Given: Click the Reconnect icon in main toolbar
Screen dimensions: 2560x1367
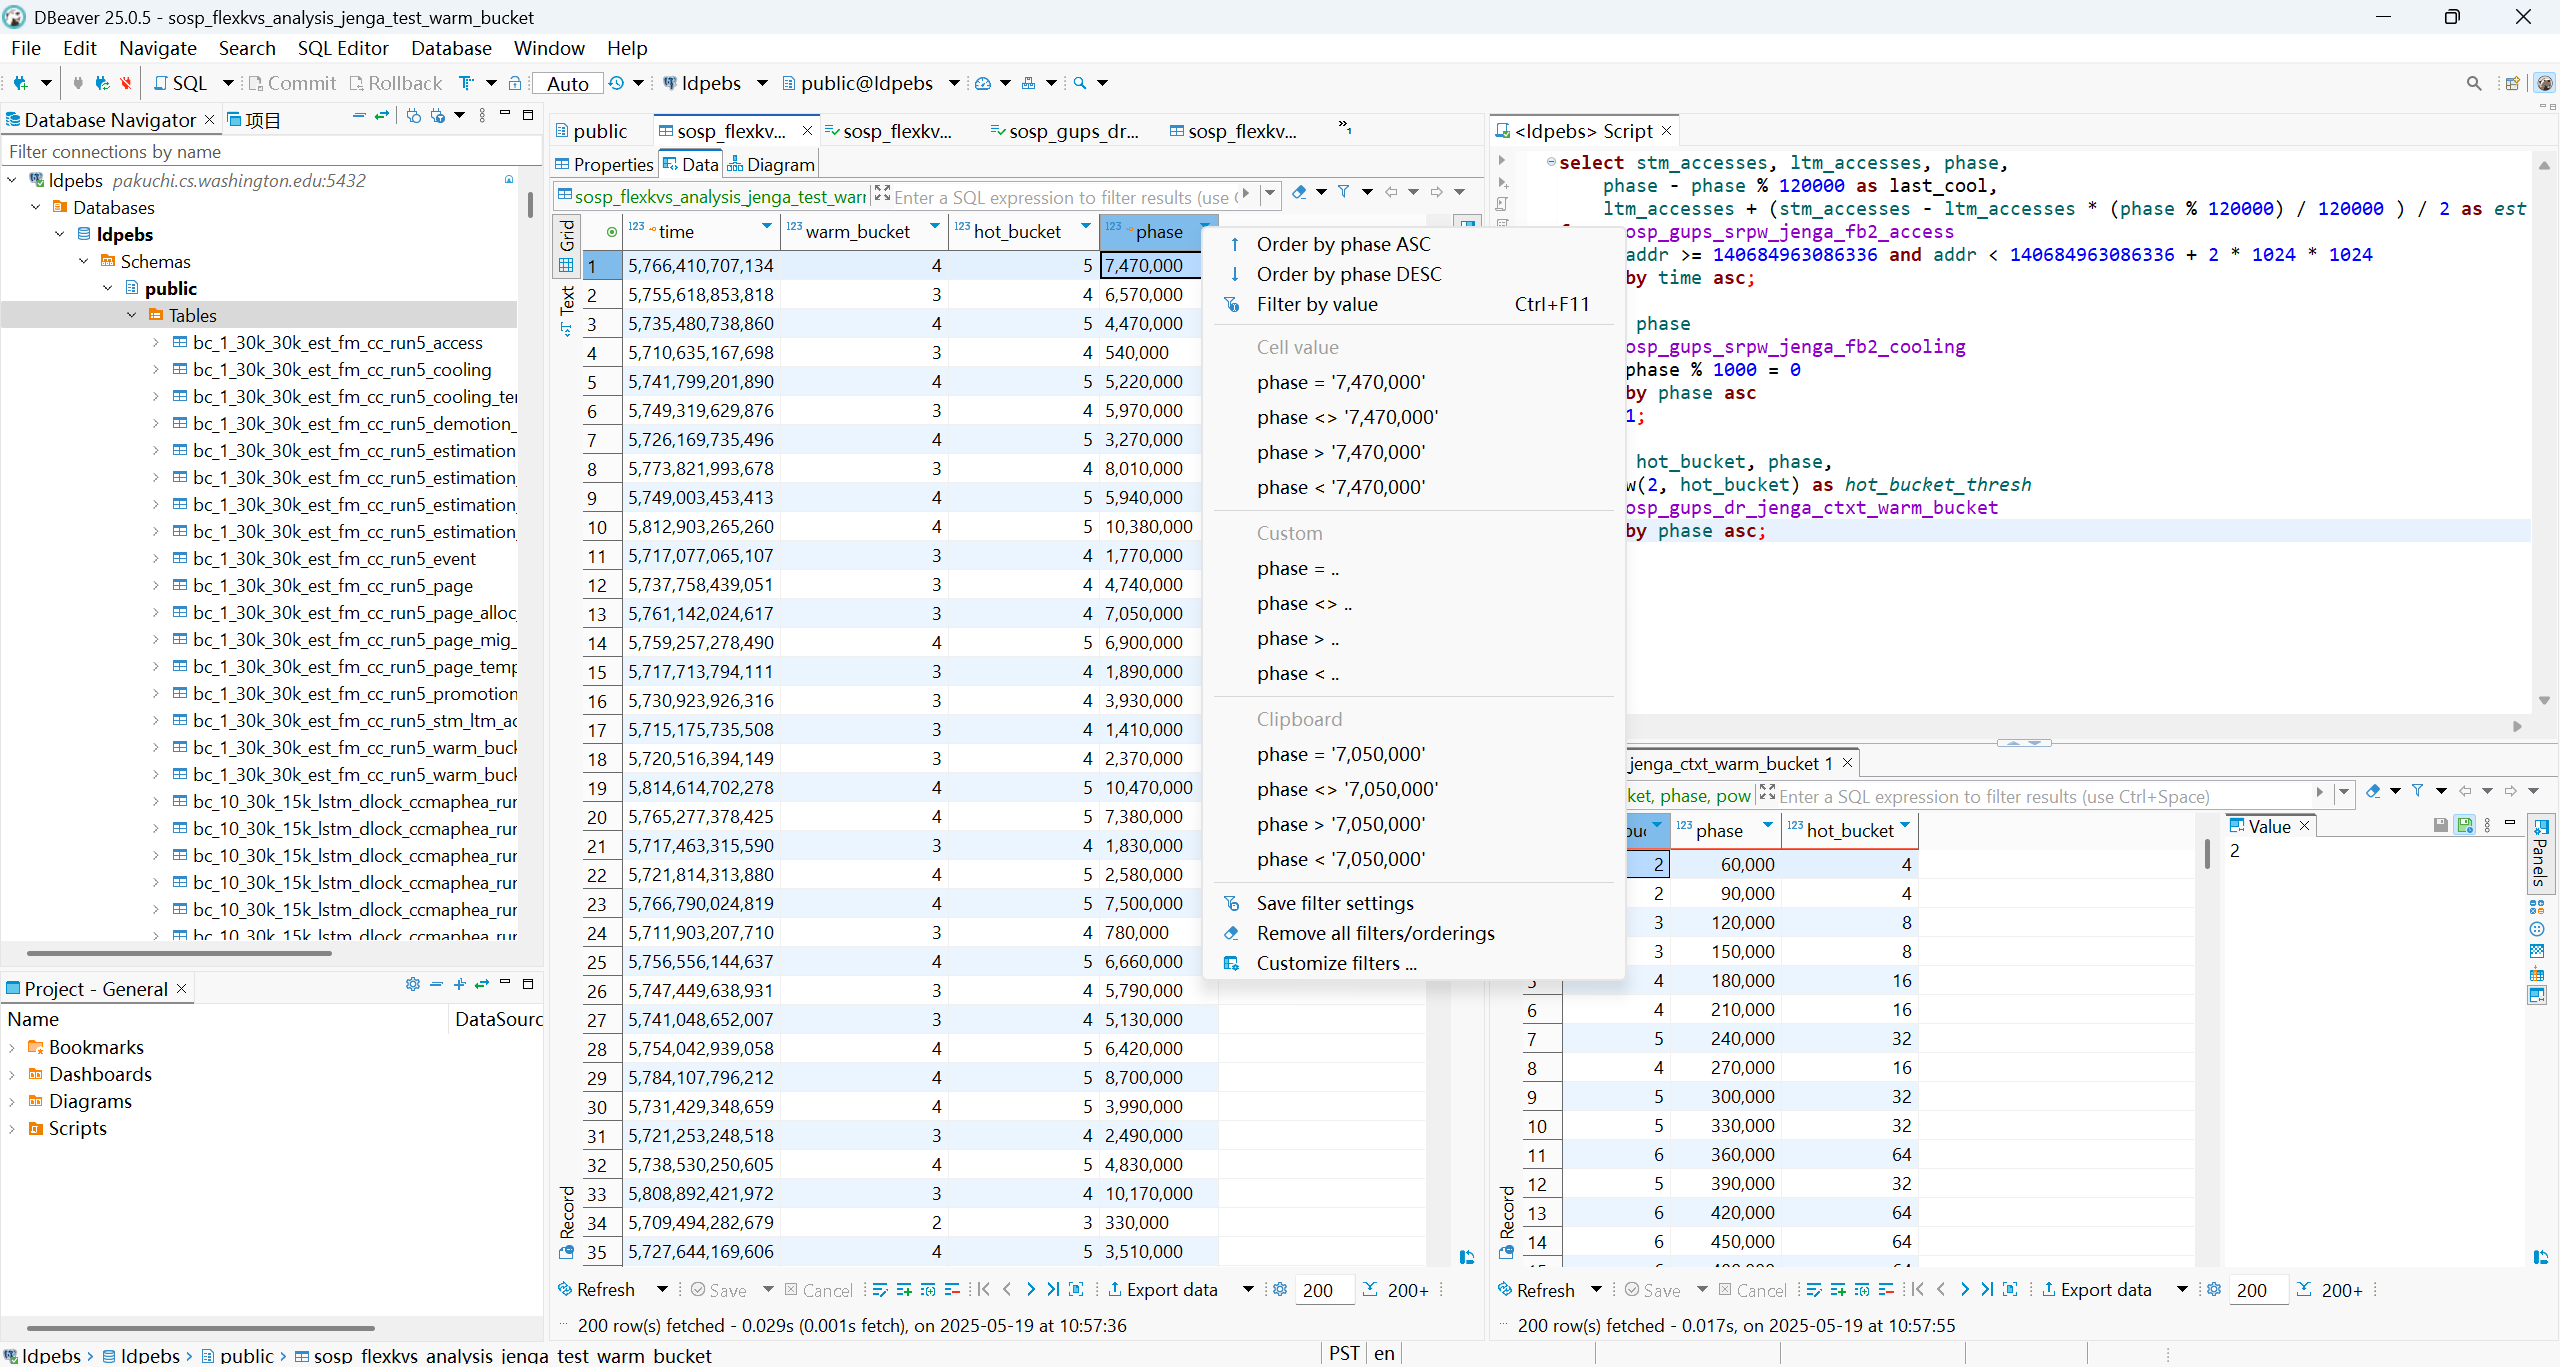Looking at the screenshot, I should [x=101, y=83].
